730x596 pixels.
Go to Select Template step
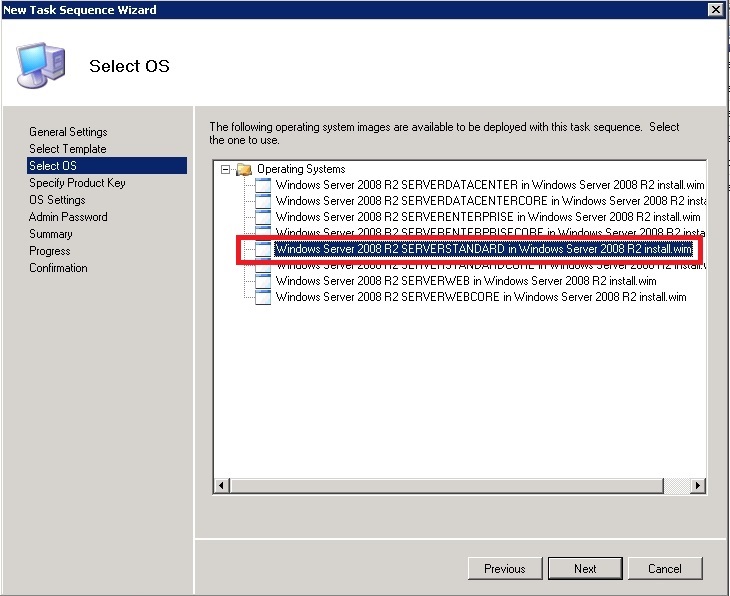point(68,149)
